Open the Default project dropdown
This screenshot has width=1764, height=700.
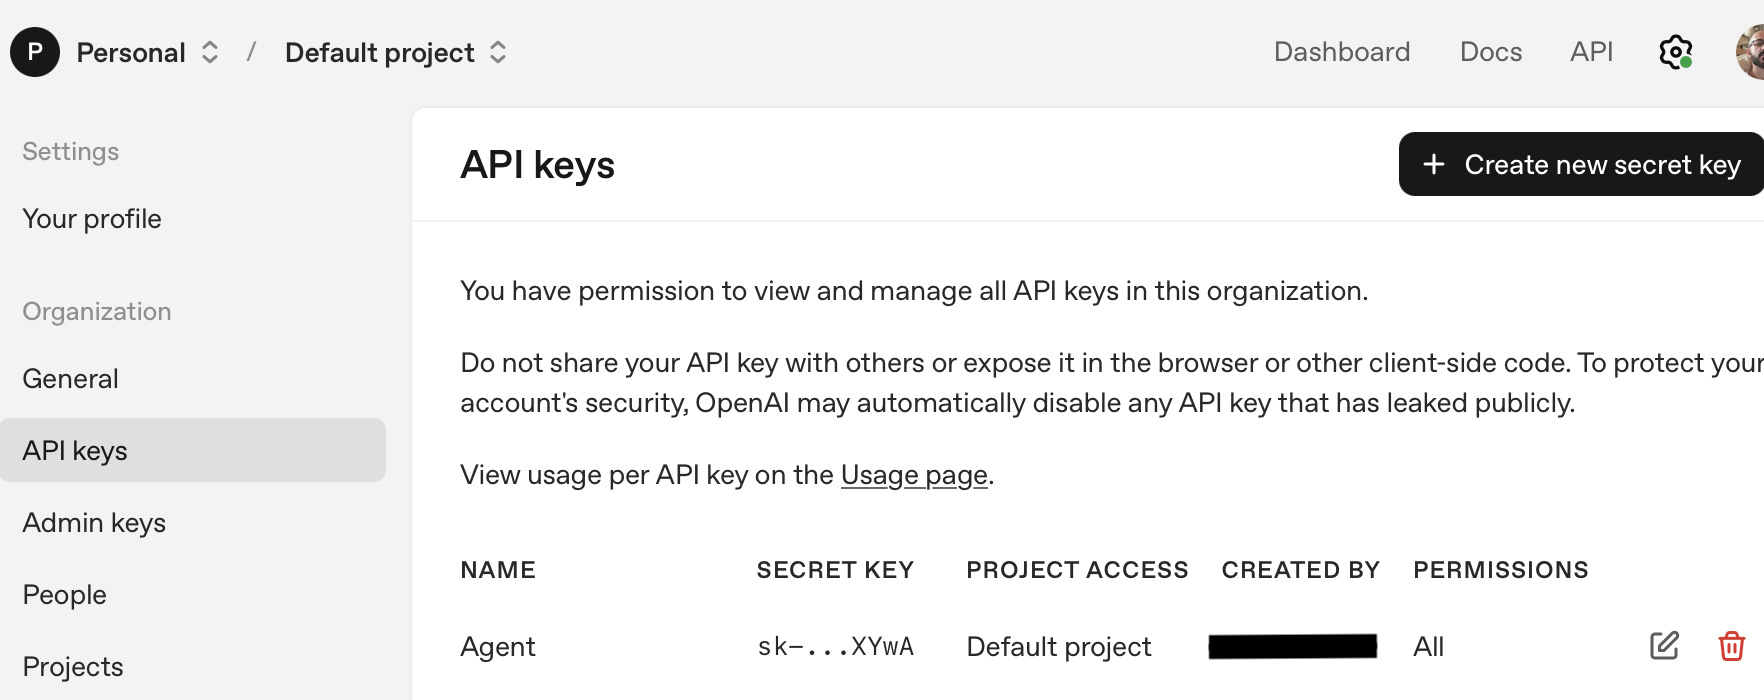tap(497, 52)
